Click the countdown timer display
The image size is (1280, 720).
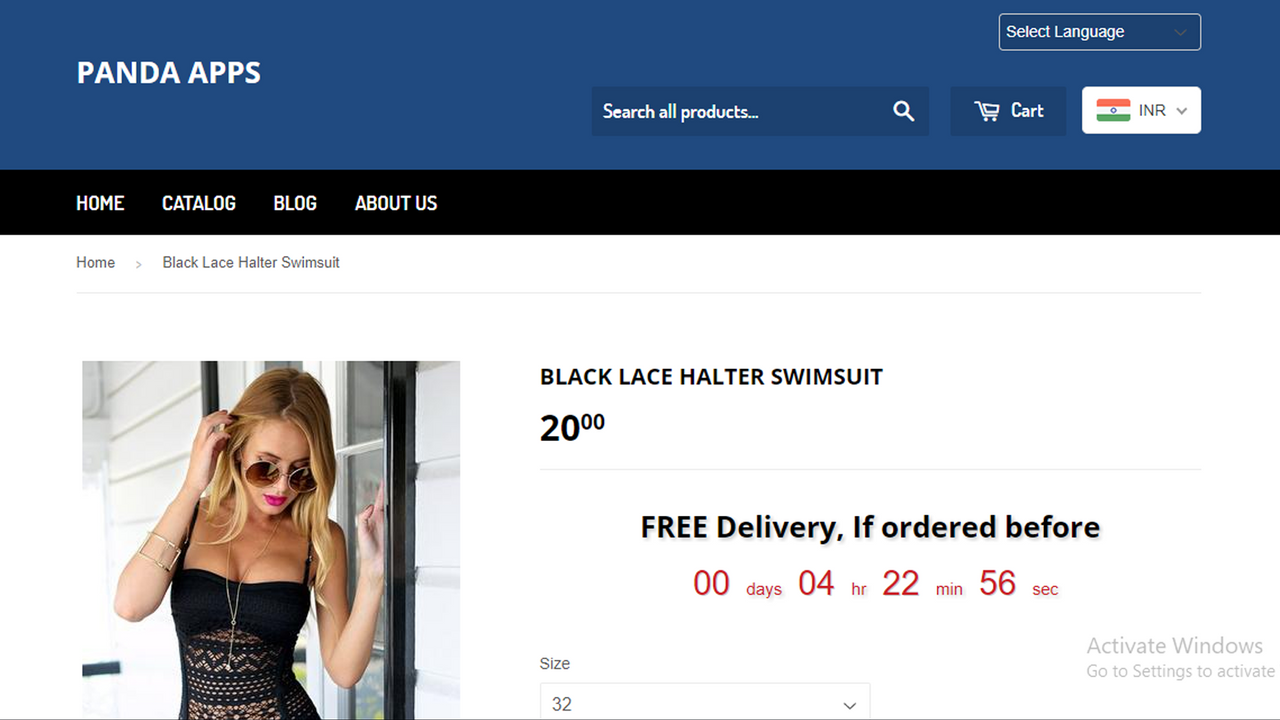pos(875,584)
